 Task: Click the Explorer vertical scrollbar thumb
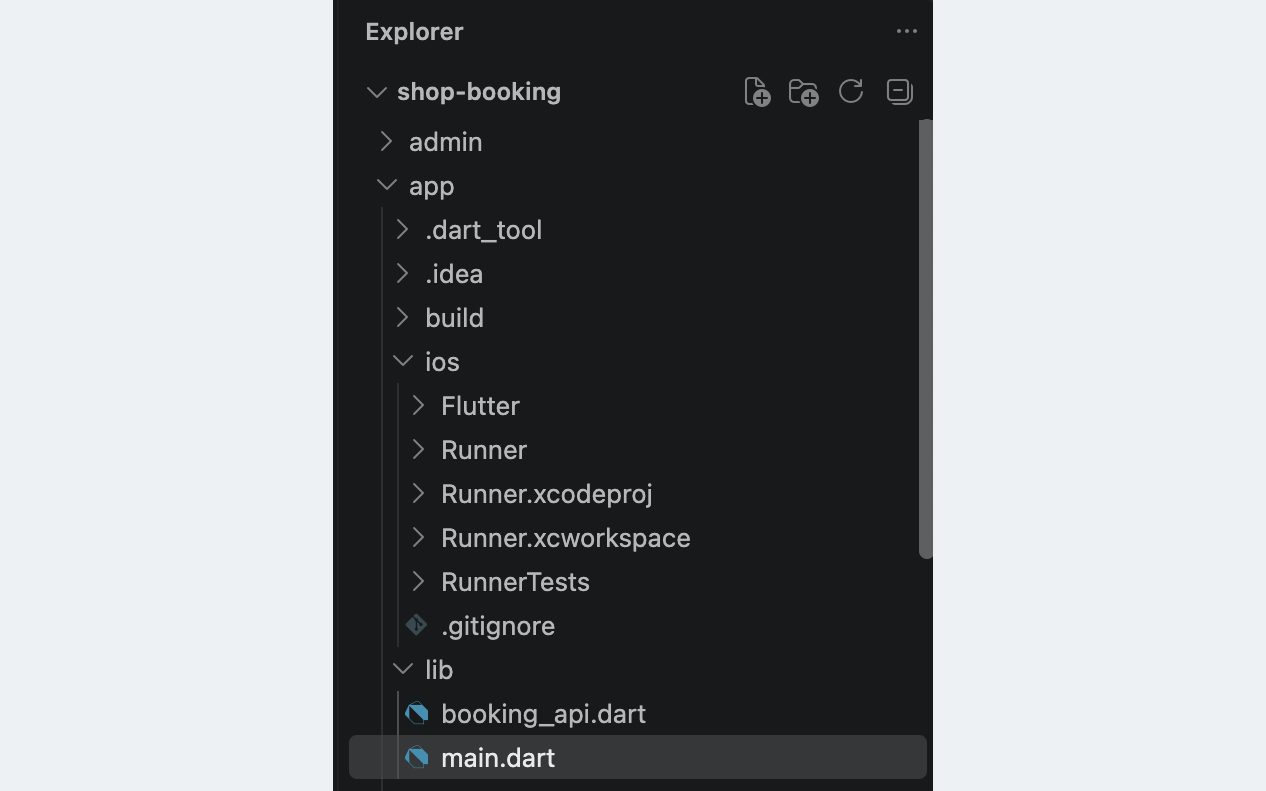point(926,339)
